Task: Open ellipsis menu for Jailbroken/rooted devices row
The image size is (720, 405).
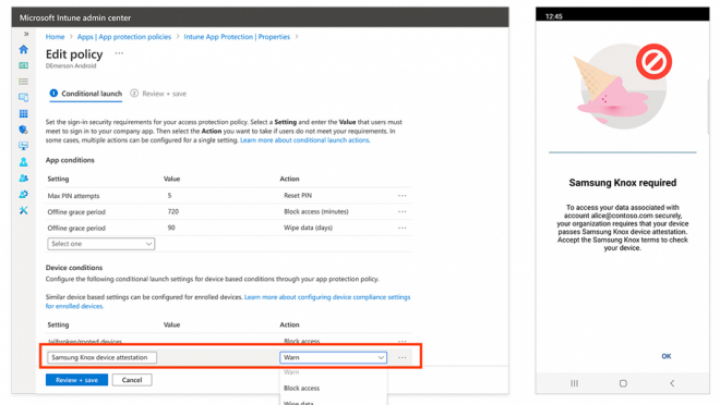Action: click(x=402, y=341)
